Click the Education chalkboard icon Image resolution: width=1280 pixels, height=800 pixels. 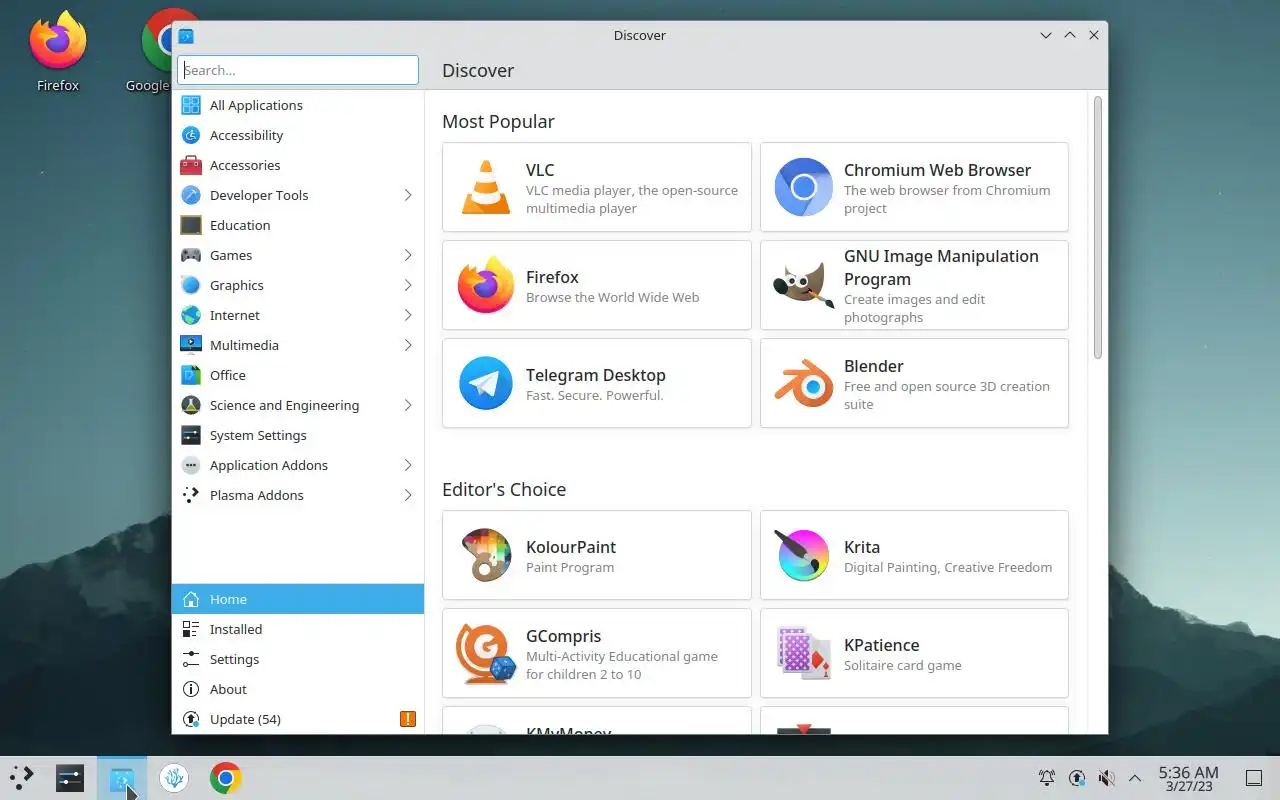[x=191, y=225]
